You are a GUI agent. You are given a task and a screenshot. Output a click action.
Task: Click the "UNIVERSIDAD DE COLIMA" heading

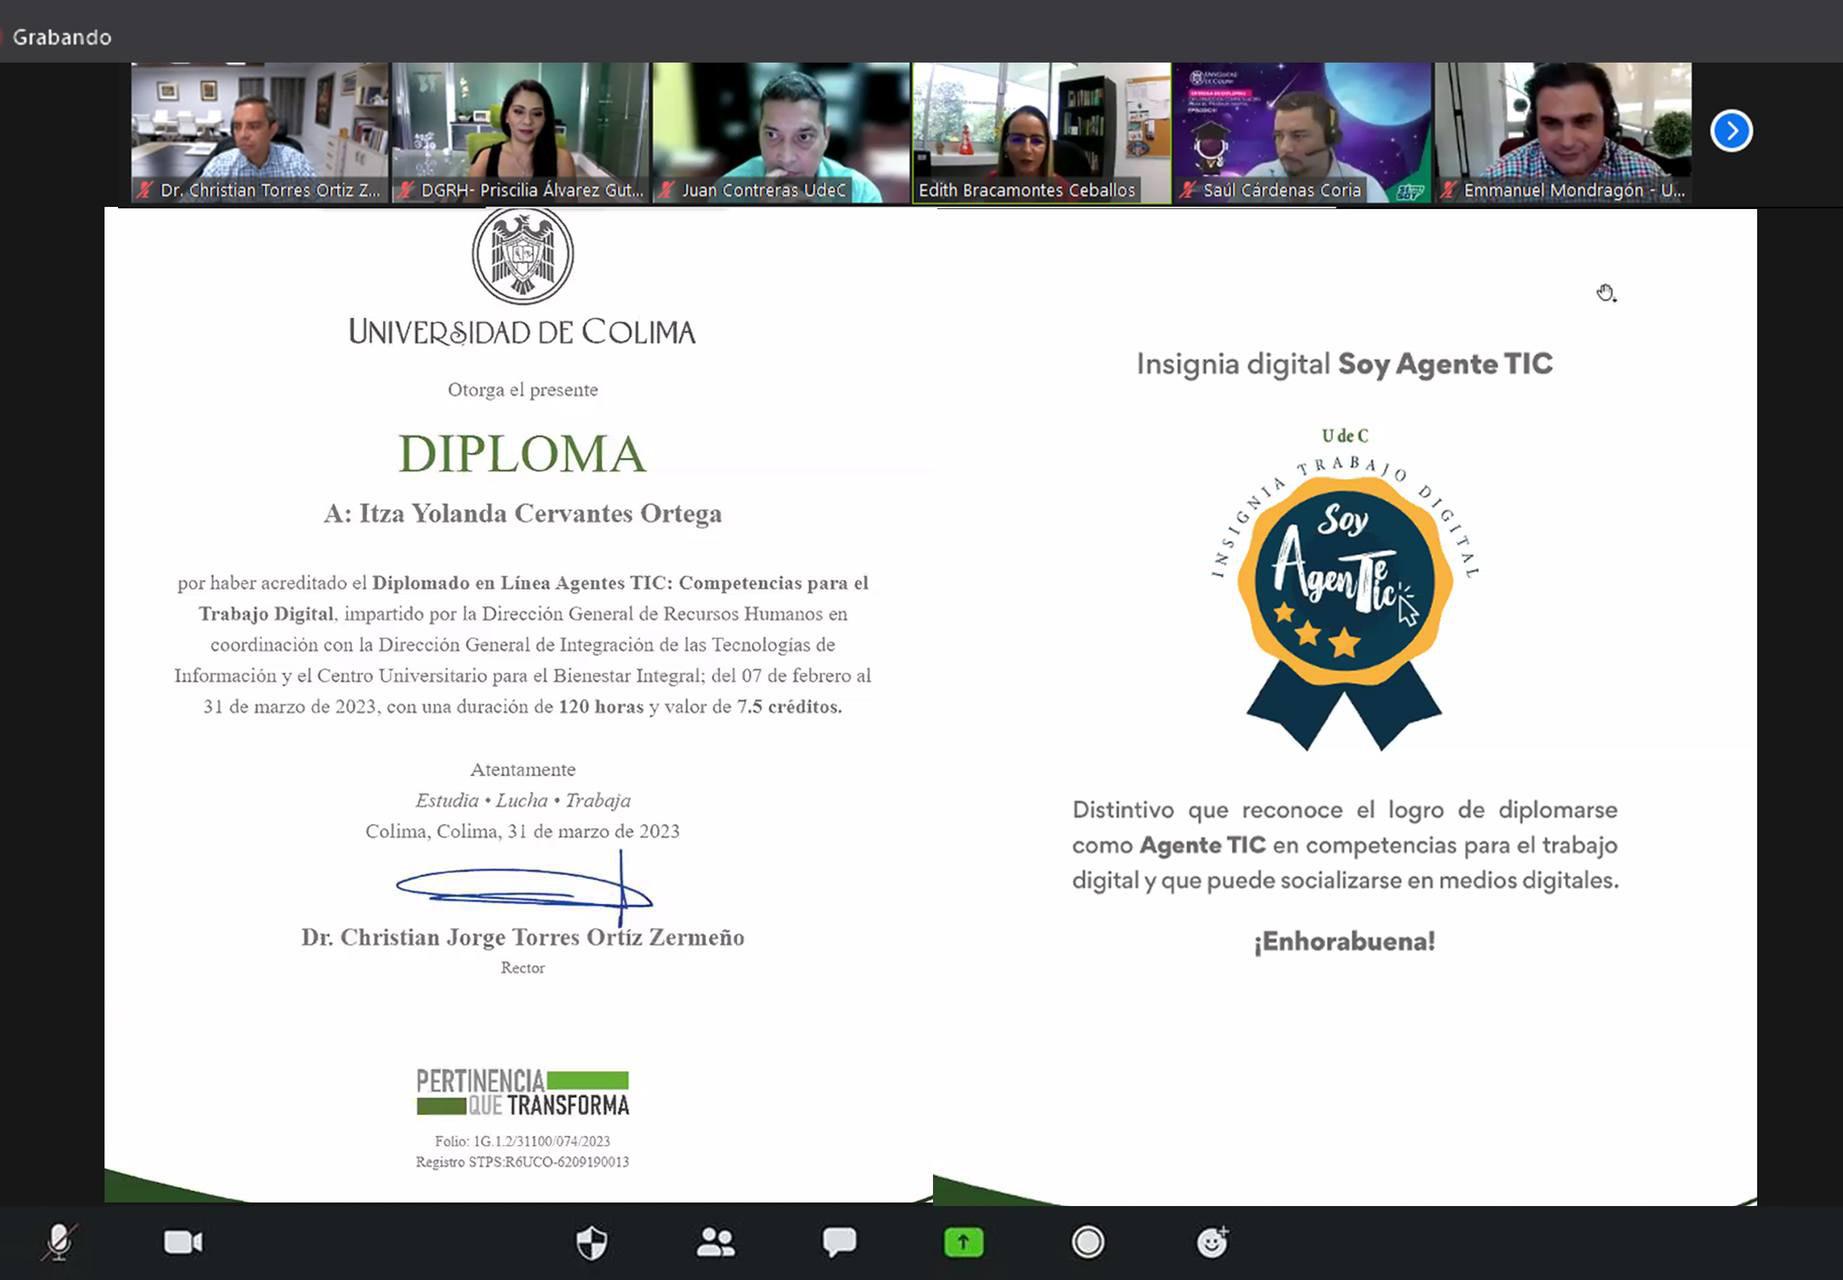[x=522, y=332]
